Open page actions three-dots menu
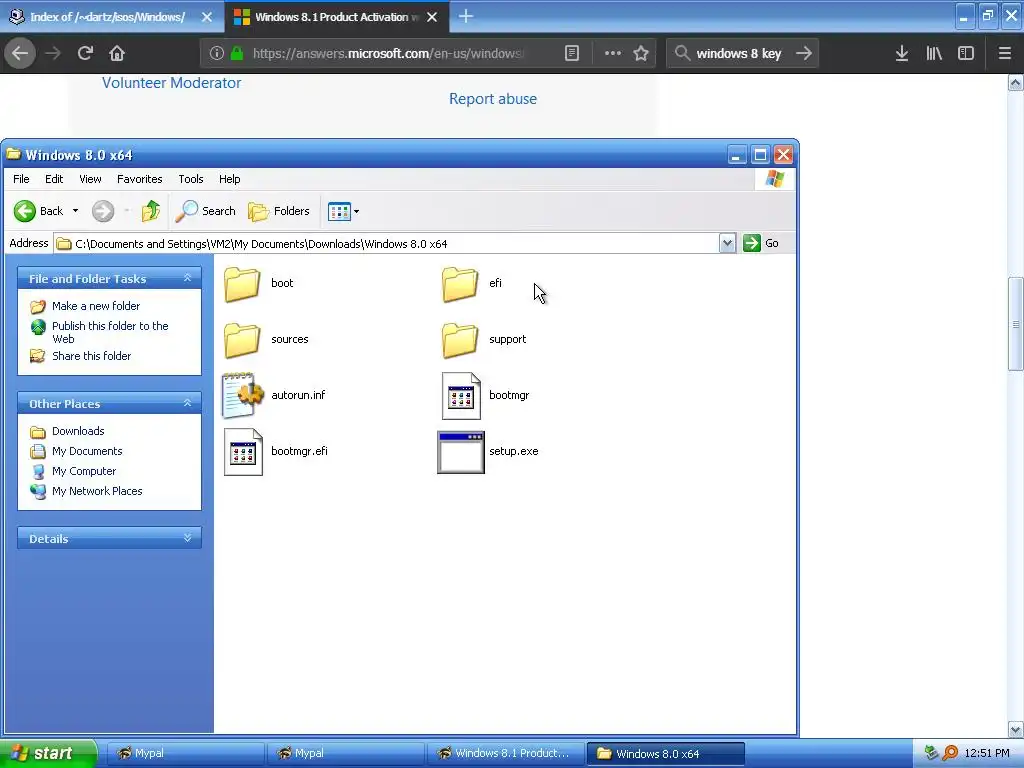This screenshot has width=1024, height=768. tap(613, 54)
